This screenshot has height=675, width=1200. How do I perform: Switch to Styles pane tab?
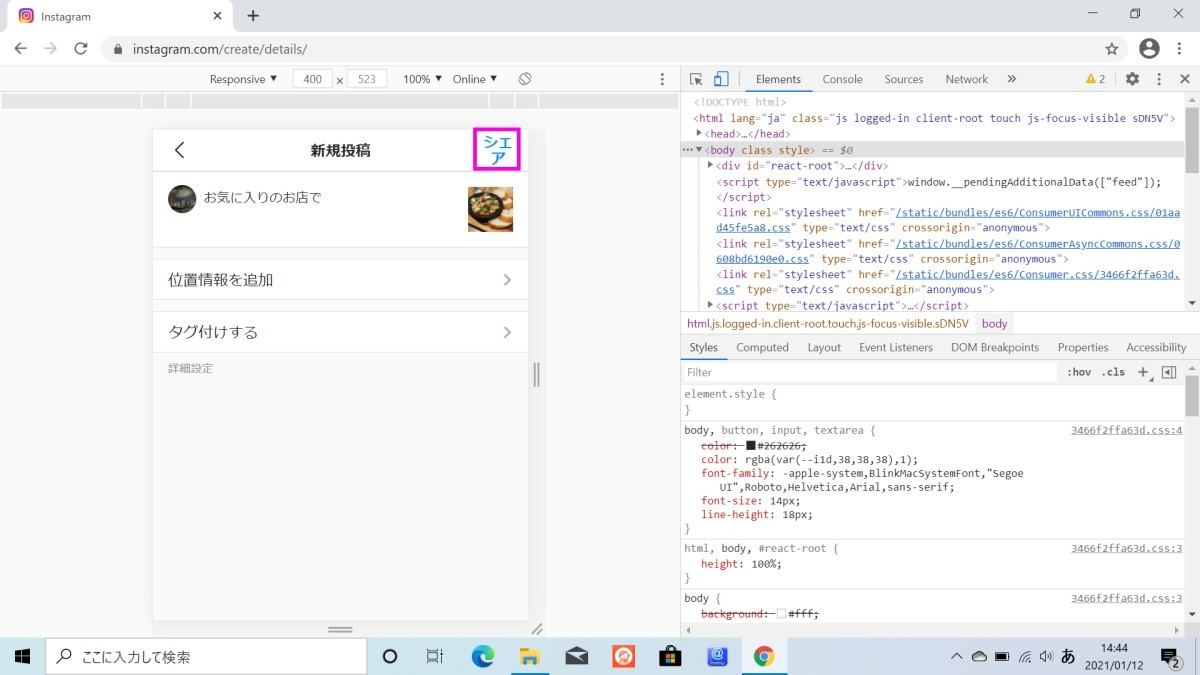point(703,347)
